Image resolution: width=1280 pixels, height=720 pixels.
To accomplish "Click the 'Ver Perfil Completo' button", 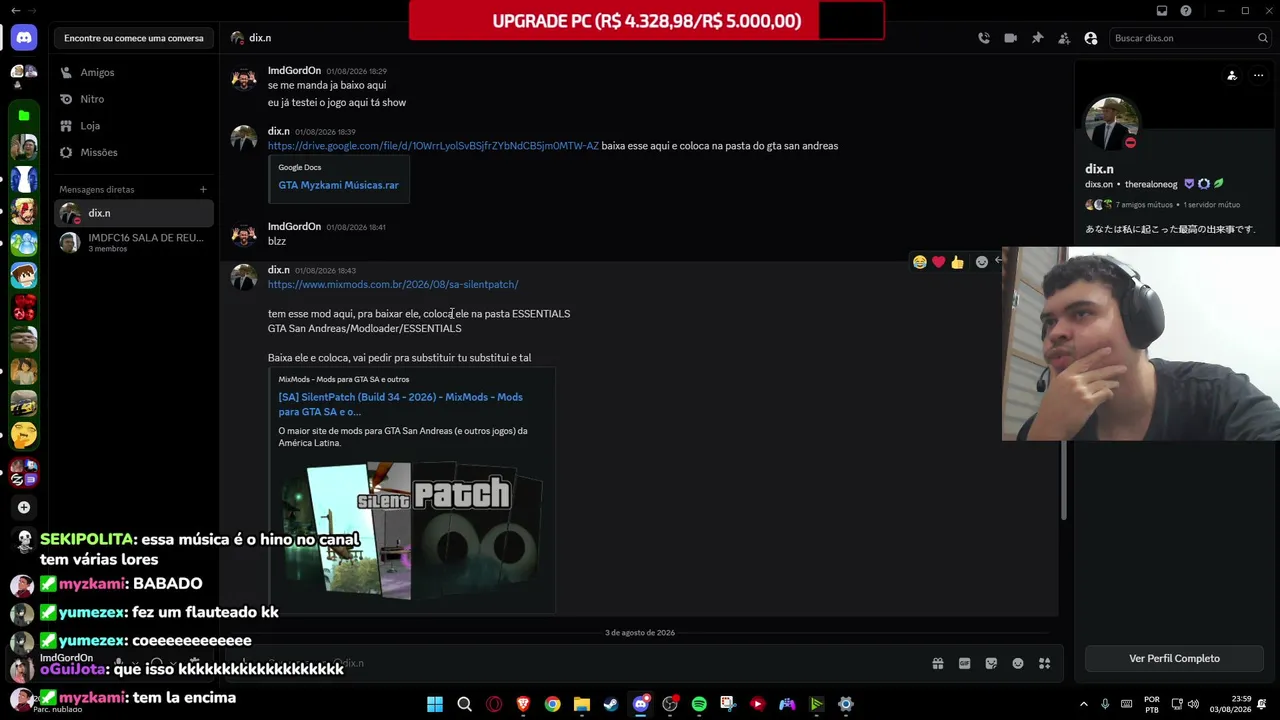I will click(1174, 659).
